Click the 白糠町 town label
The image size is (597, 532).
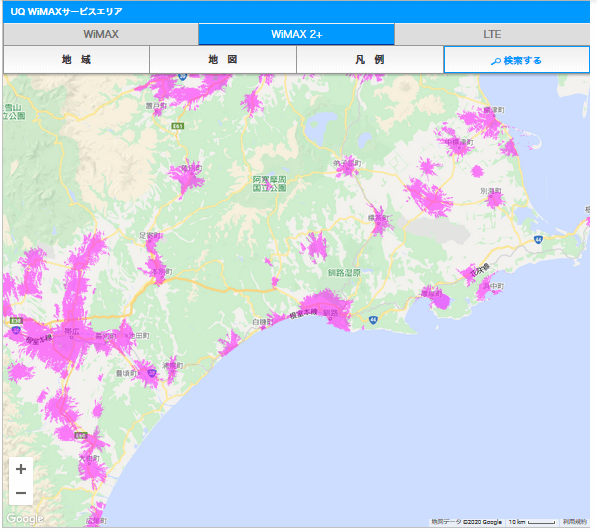pyautogui.click(x=262, y=322)
